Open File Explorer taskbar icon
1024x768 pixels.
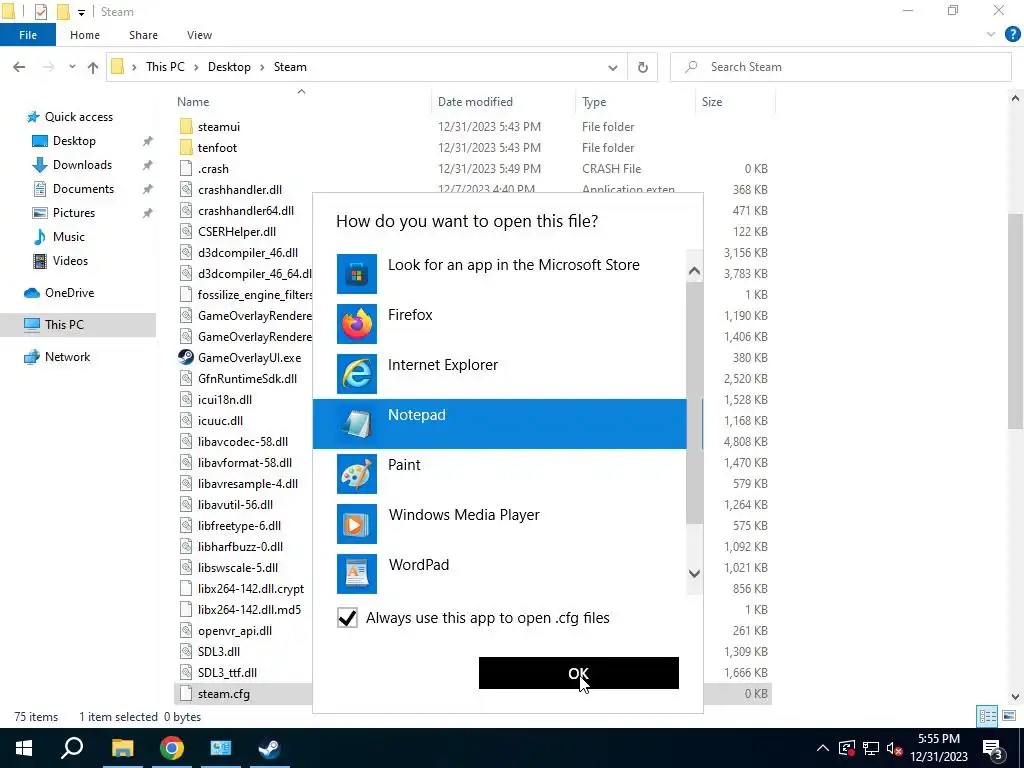coord(122,748)
